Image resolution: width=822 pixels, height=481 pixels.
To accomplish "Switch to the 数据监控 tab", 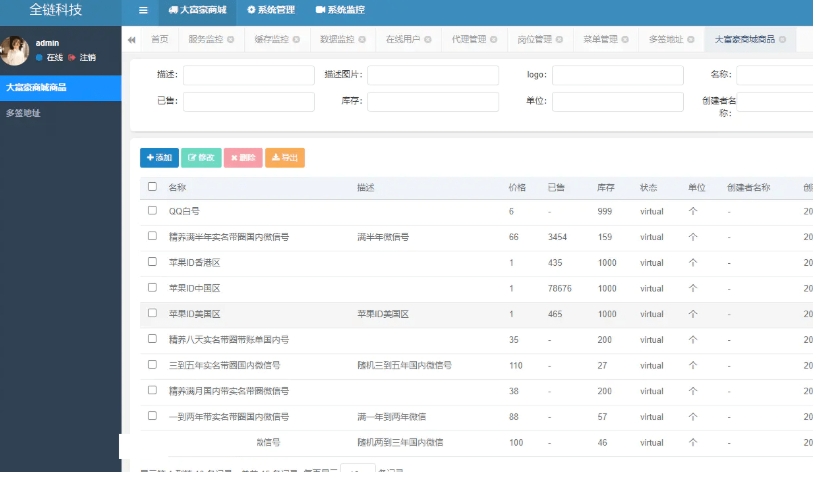I will coord(337,39).
